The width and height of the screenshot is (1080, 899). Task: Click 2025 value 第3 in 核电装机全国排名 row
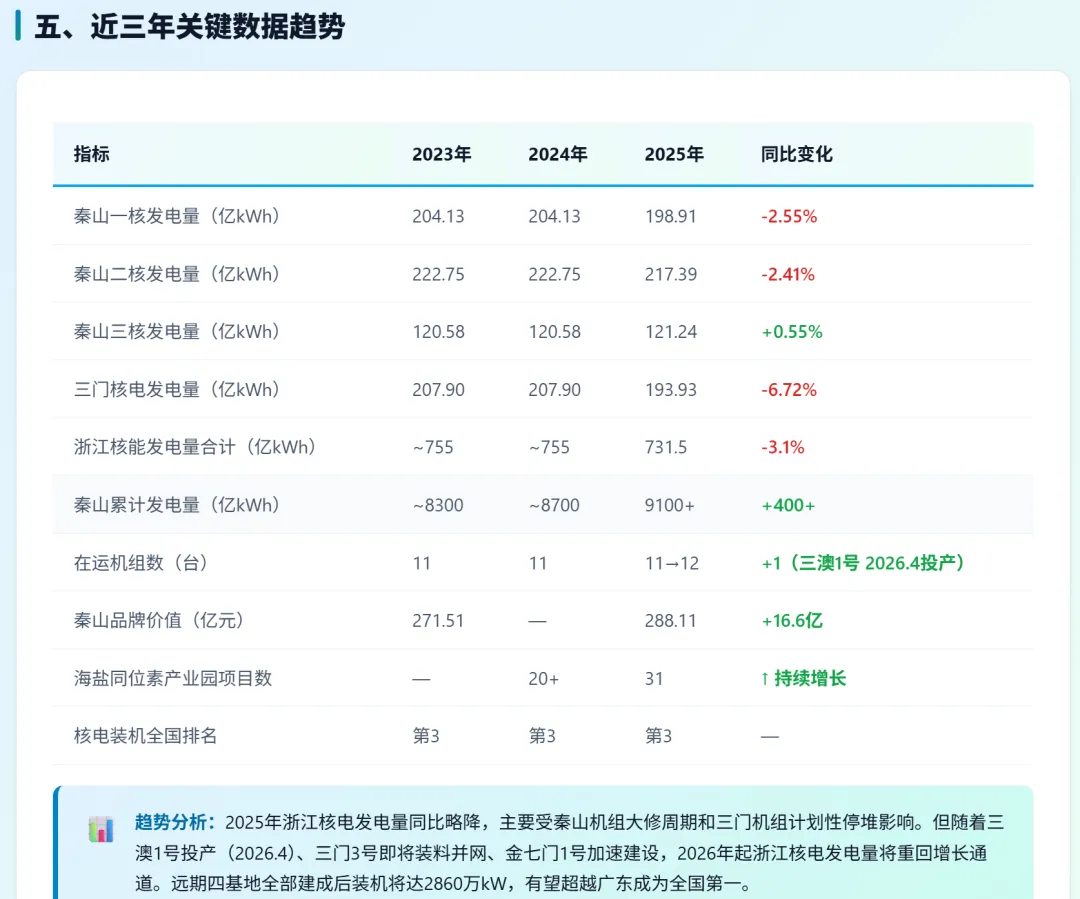[658, 736]
